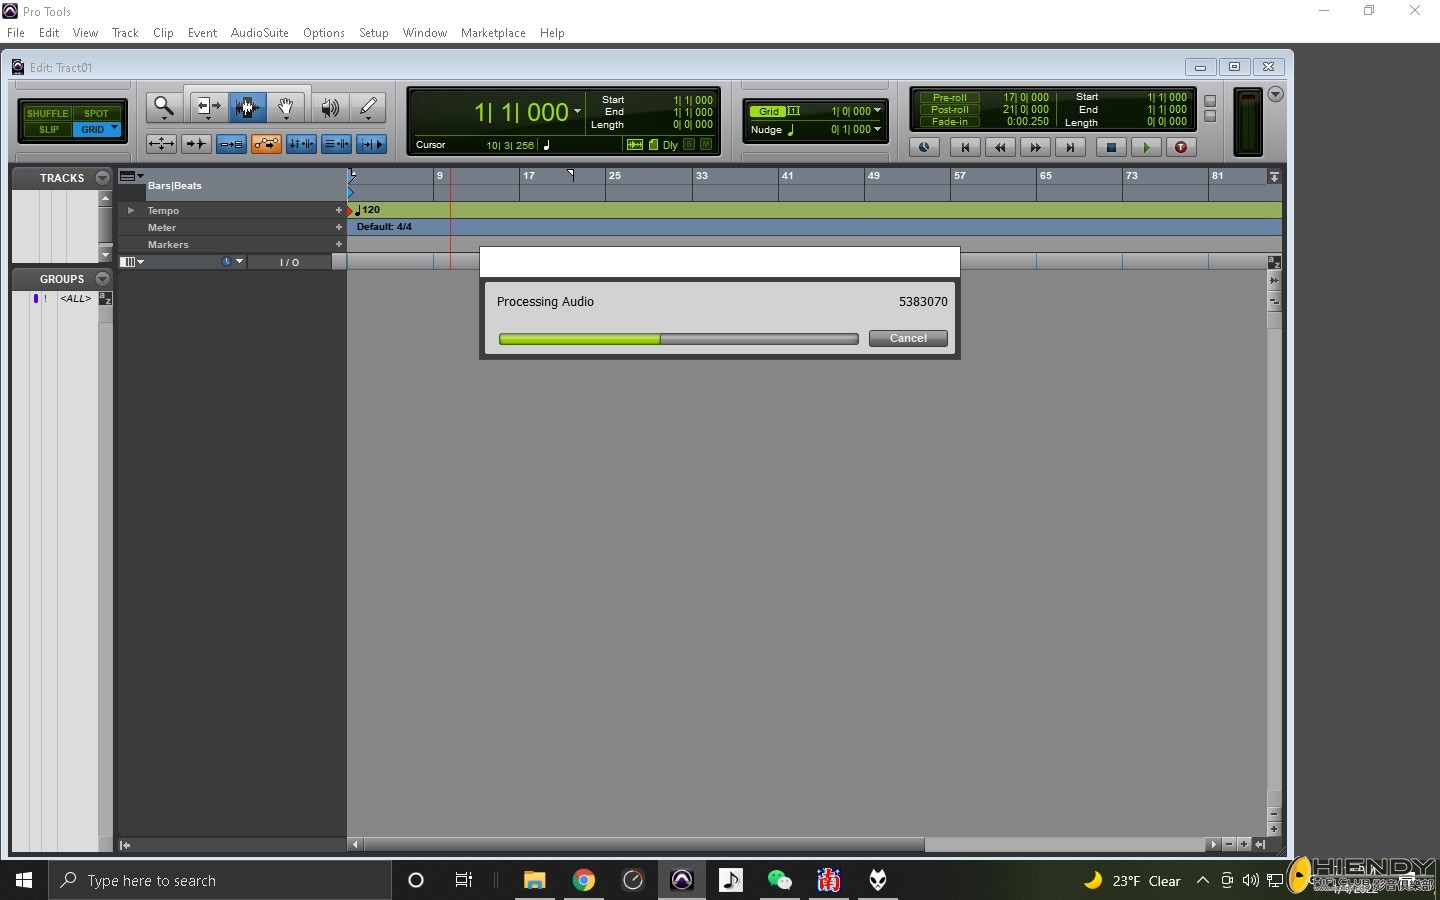Image resolution: width=1440 pixels, height=900 pixels.
Task: Enable Slip edit mode
Action: (47, 129)
